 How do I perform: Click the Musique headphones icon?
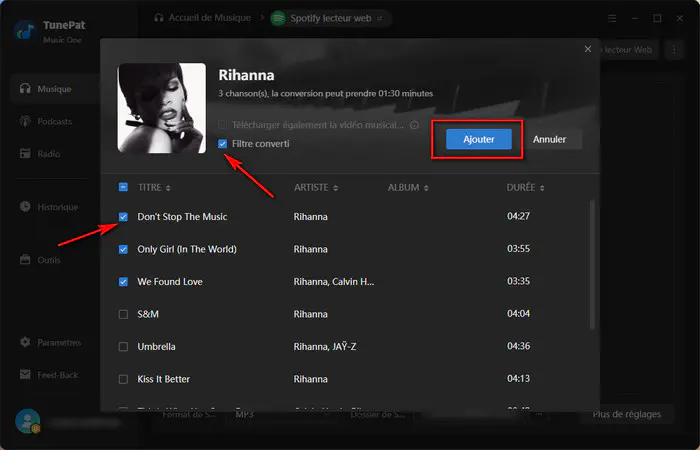pos(25,88)
